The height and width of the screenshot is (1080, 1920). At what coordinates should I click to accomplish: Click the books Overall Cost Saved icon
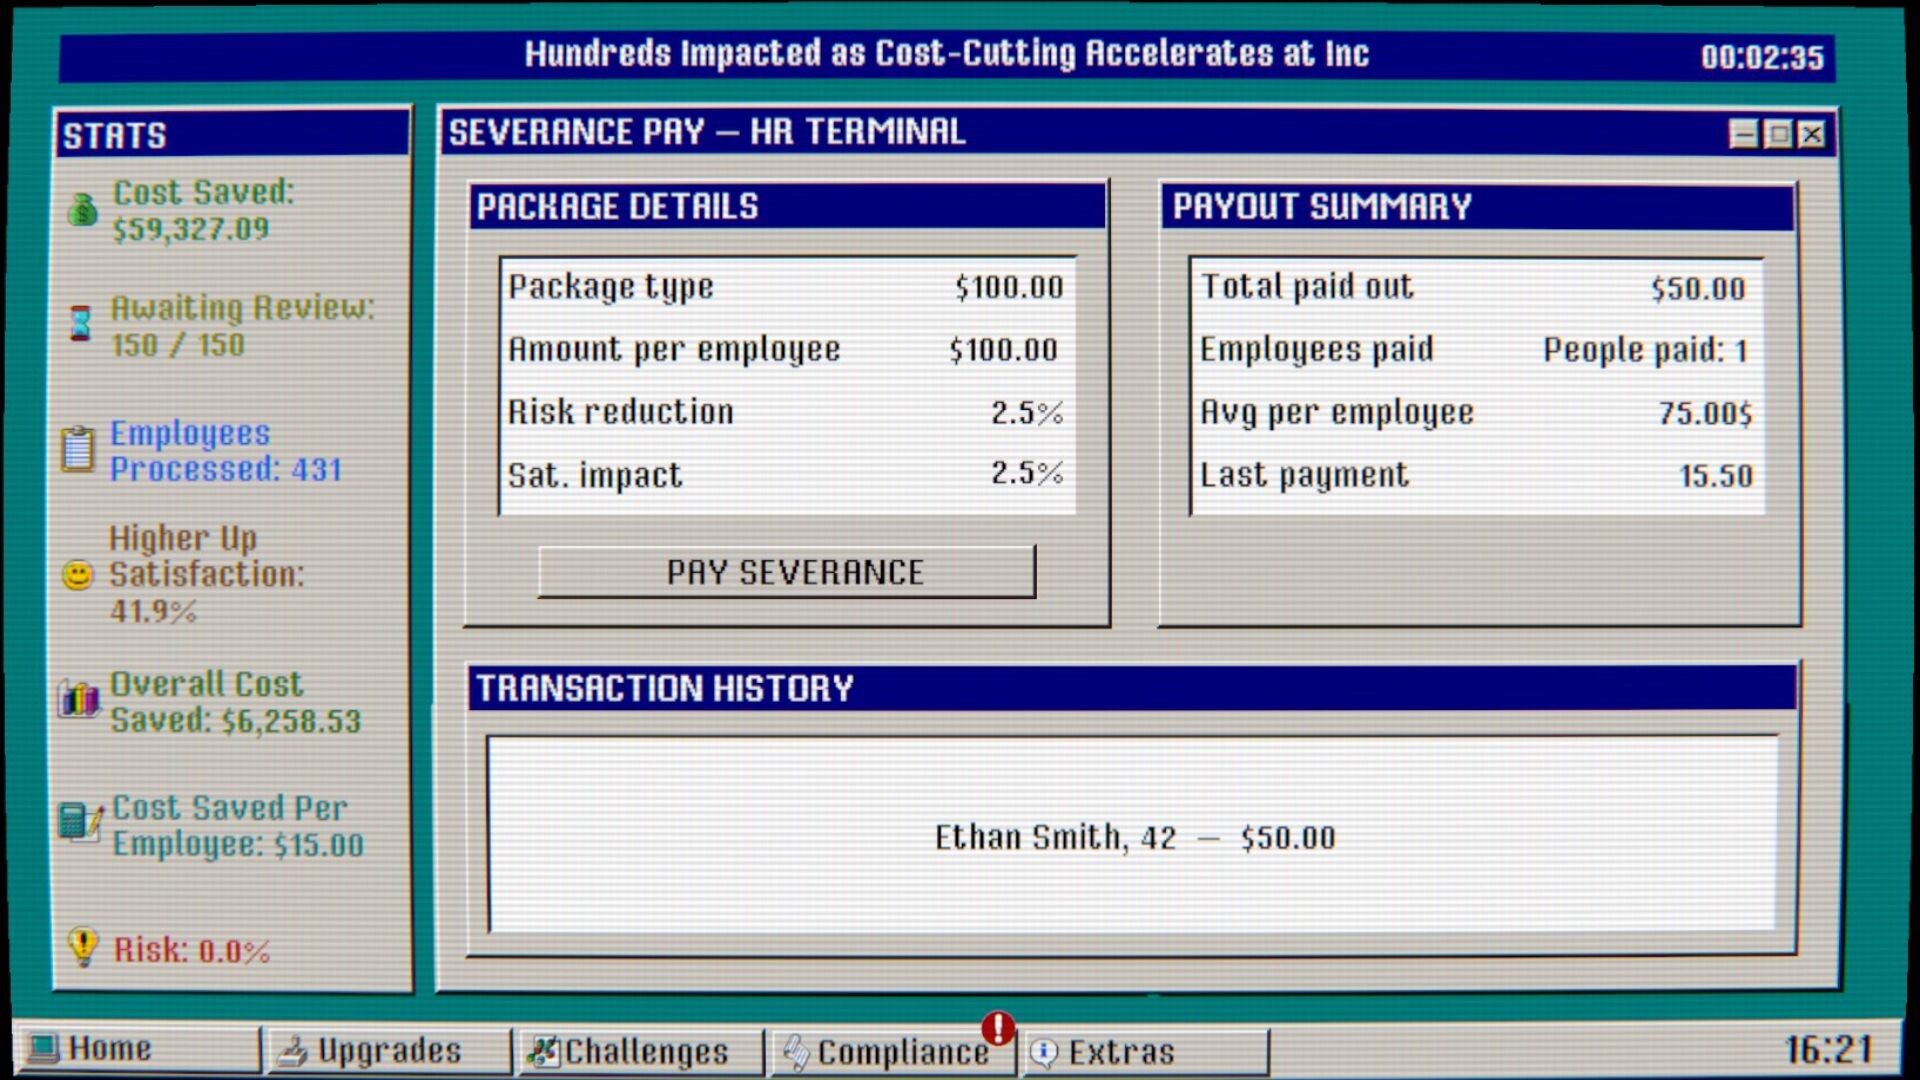(79, 700)
